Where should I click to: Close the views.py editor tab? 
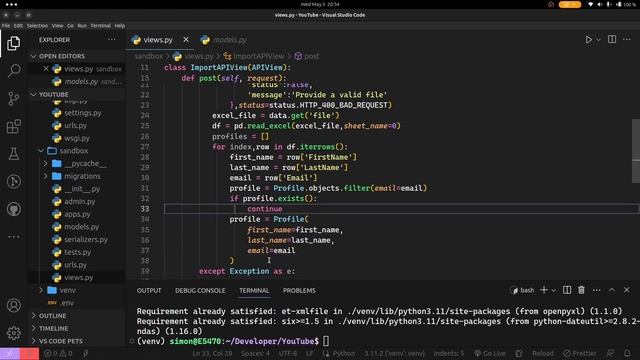[186, 40]
